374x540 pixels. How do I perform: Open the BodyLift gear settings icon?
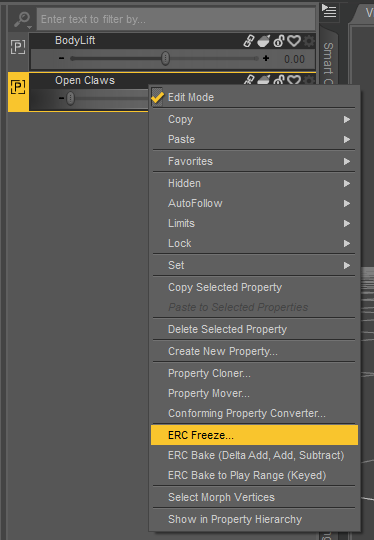click(x=309, y=41)
